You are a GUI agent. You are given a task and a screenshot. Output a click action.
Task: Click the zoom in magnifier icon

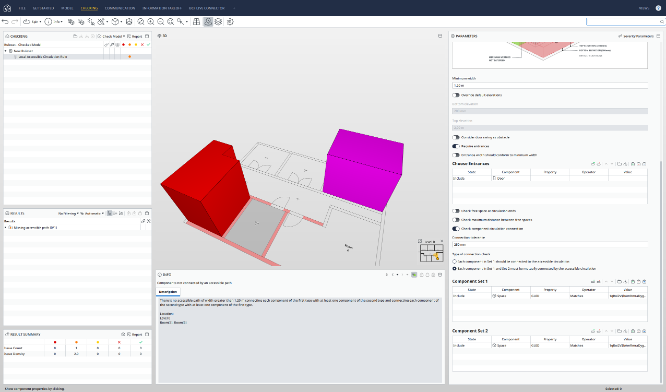coord(151,22)
